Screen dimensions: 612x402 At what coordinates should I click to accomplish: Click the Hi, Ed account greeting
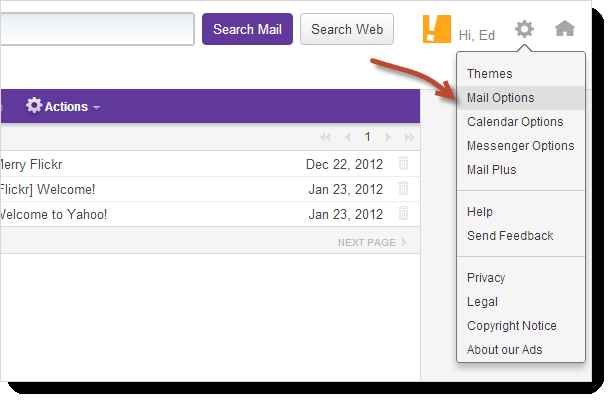click(x=477, y=35)
